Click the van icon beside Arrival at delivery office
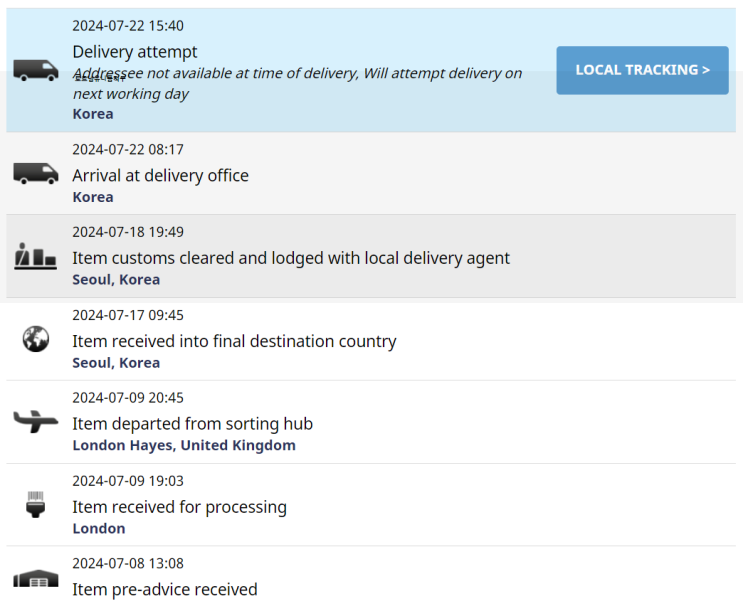This screenshot has width=743, height=606. coord(36,174)
